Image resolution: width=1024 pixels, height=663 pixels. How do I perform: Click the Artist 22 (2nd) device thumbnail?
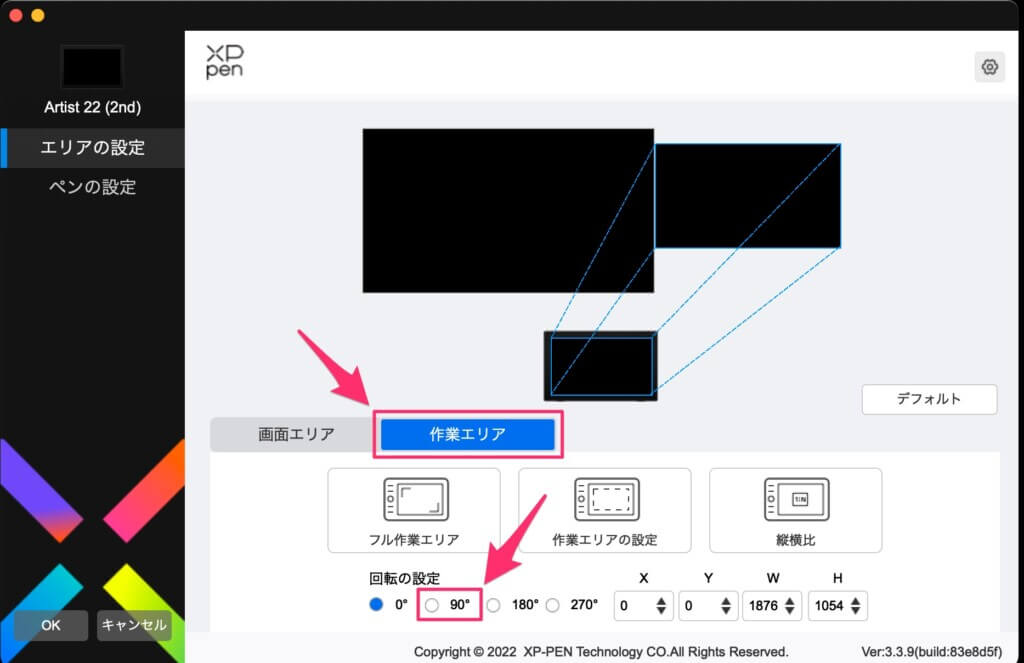(92, 67)
